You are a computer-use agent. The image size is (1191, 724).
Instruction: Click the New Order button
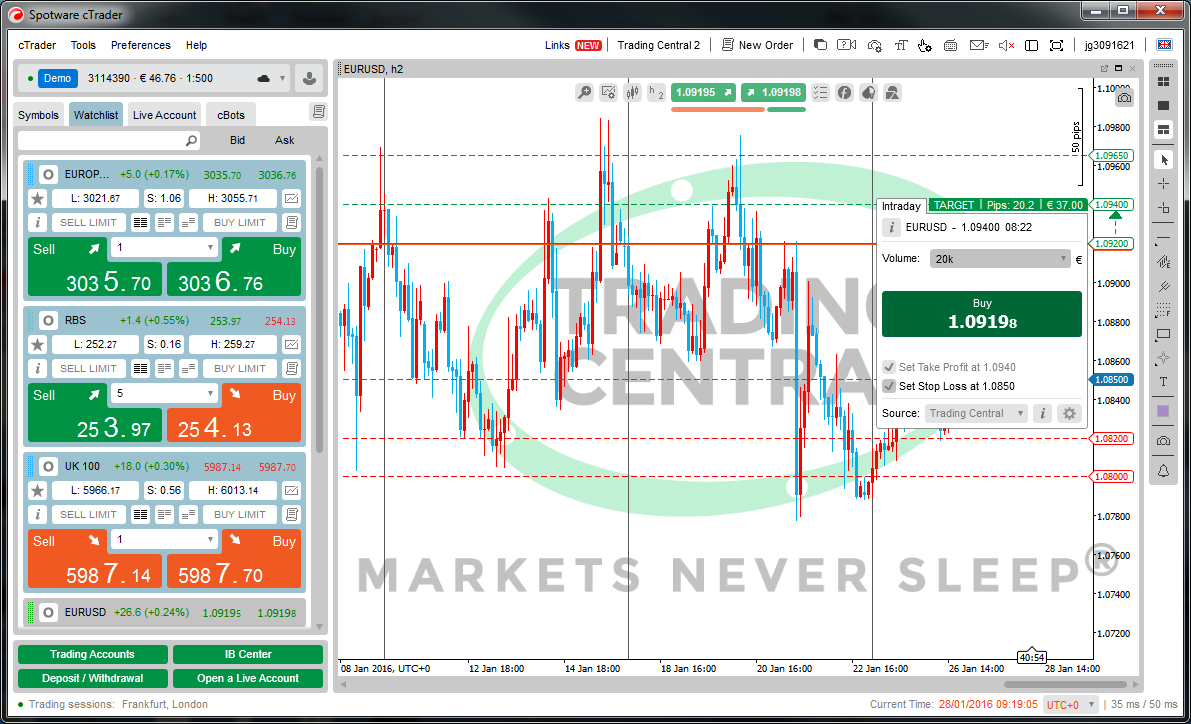(757, 45)
